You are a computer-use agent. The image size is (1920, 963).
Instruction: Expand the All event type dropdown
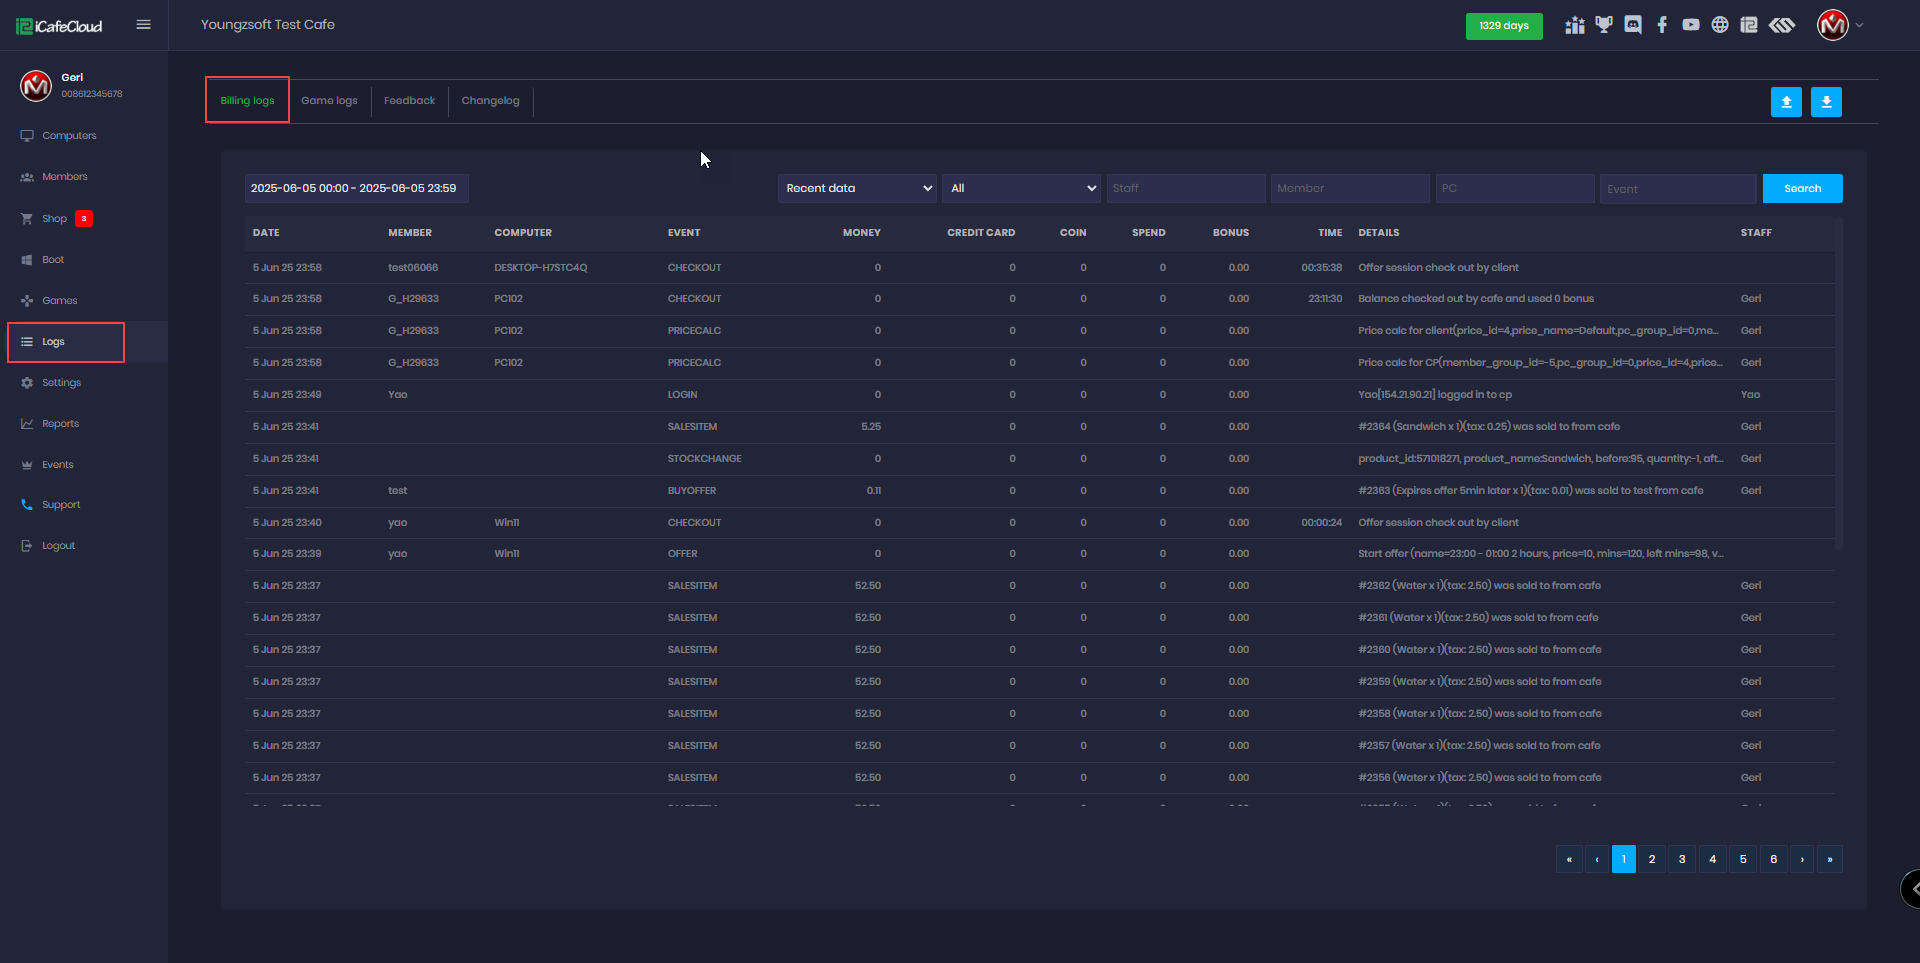(x=1020, y=188)
